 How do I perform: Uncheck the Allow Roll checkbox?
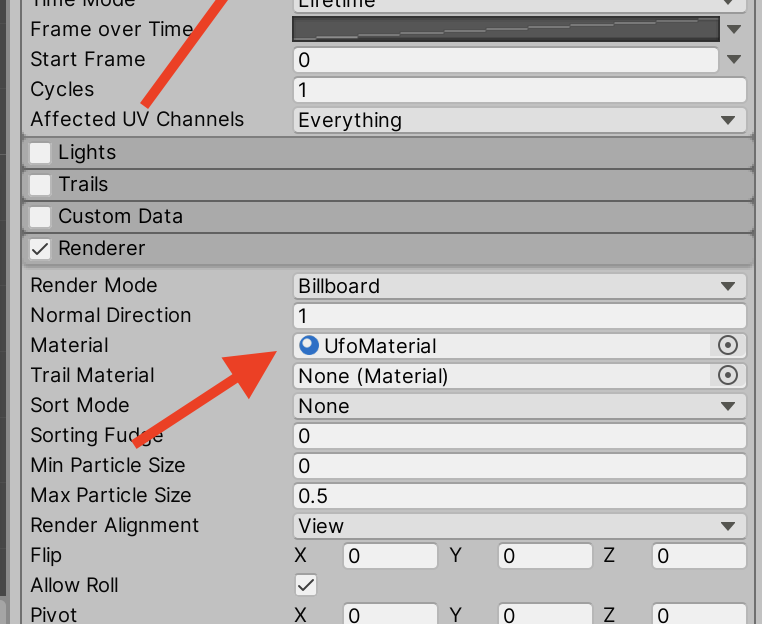[307, 585]
